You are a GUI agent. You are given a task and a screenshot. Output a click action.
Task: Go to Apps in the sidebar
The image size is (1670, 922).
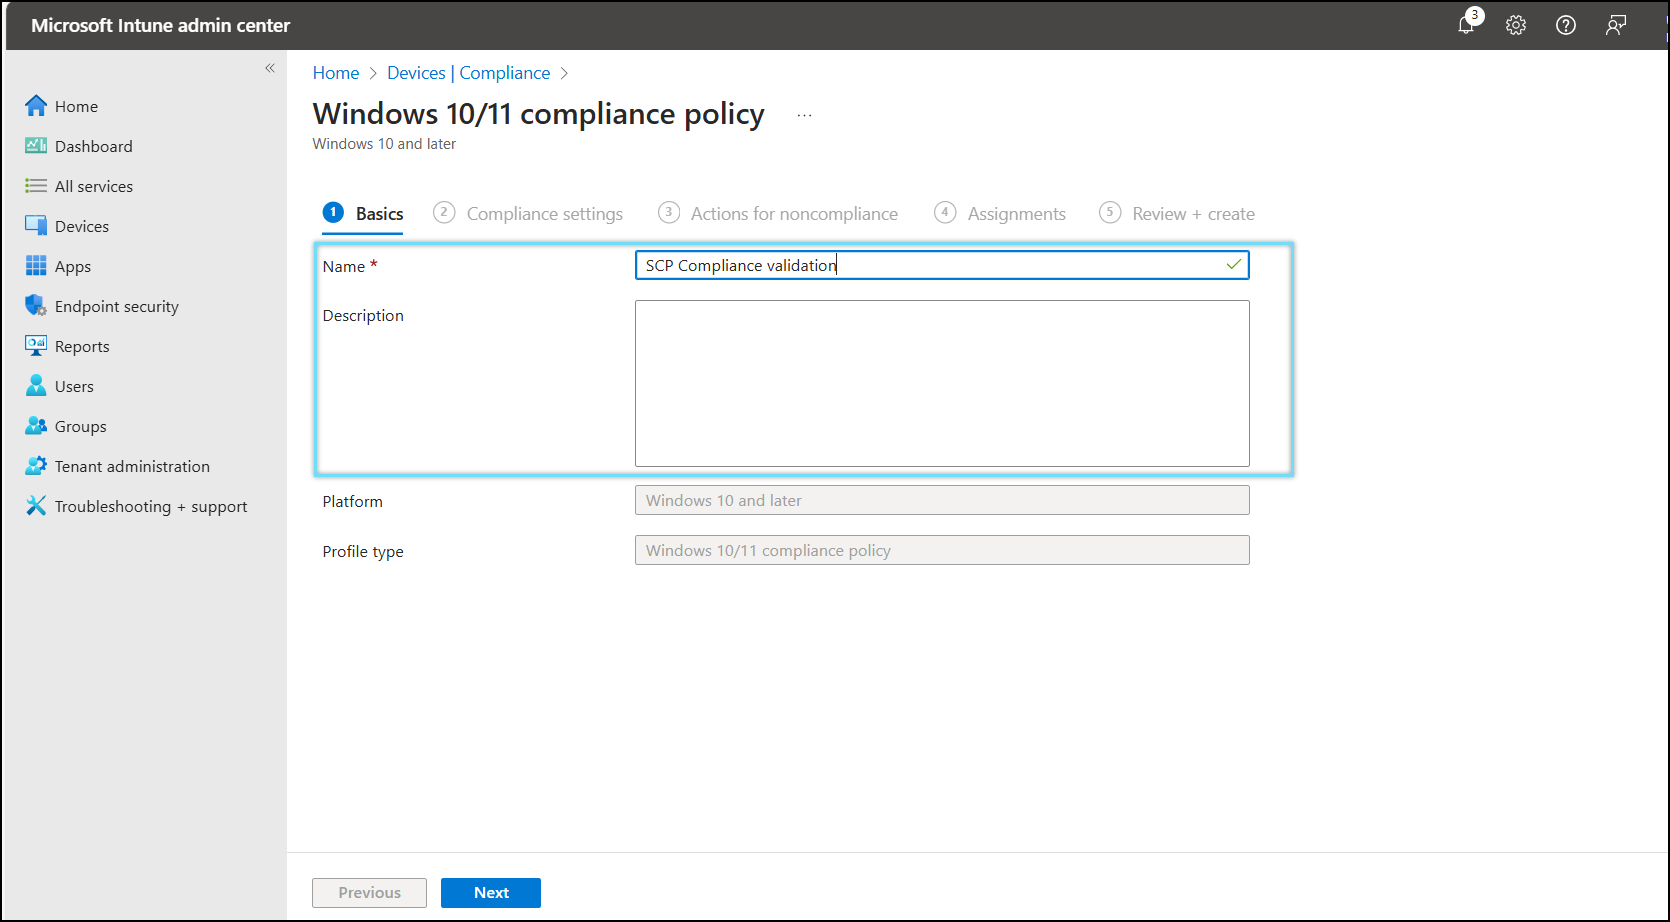click(73, 266)
